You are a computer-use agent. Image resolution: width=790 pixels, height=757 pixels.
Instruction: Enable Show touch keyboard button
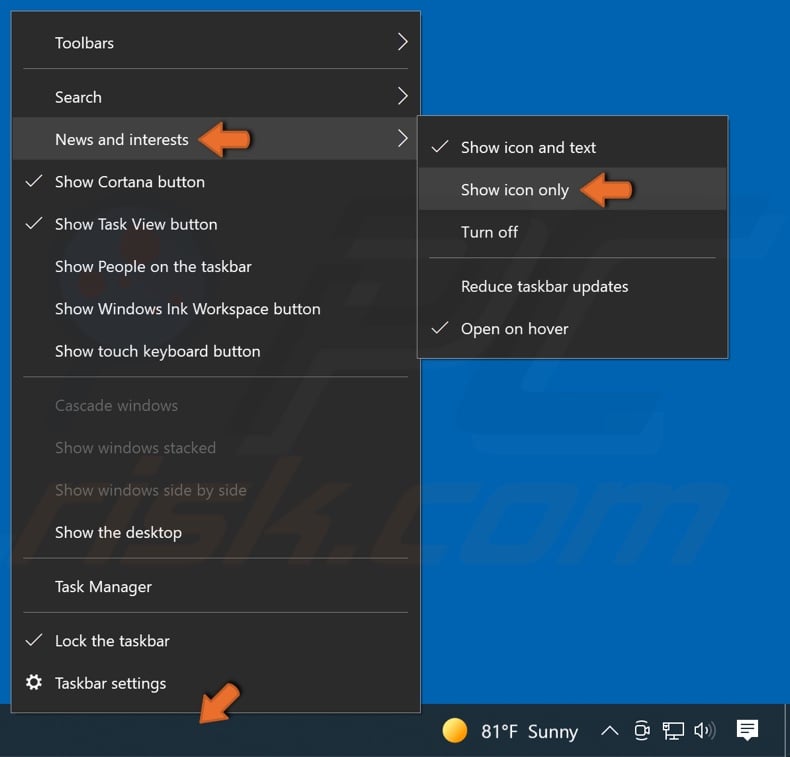pyautogui.click(x=216, y=351)
